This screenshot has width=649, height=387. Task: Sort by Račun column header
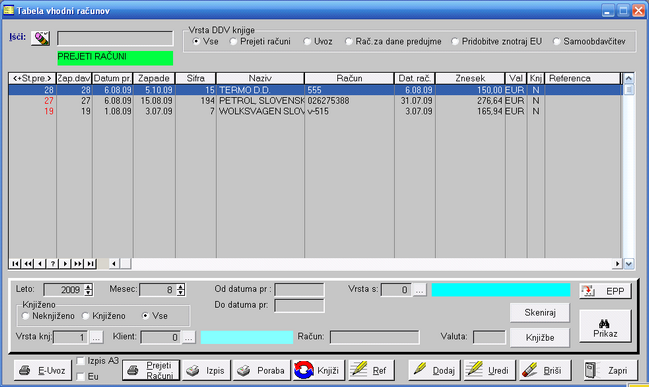click(349, 78)
